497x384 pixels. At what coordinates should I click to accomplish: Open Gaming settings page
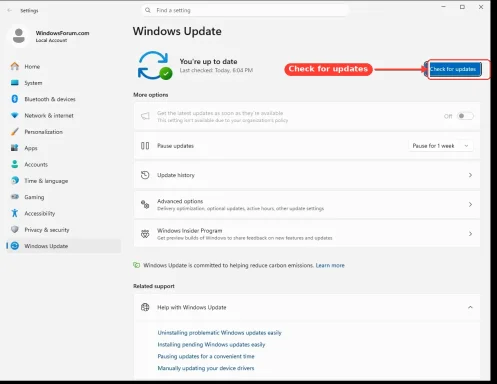point(63,197)
